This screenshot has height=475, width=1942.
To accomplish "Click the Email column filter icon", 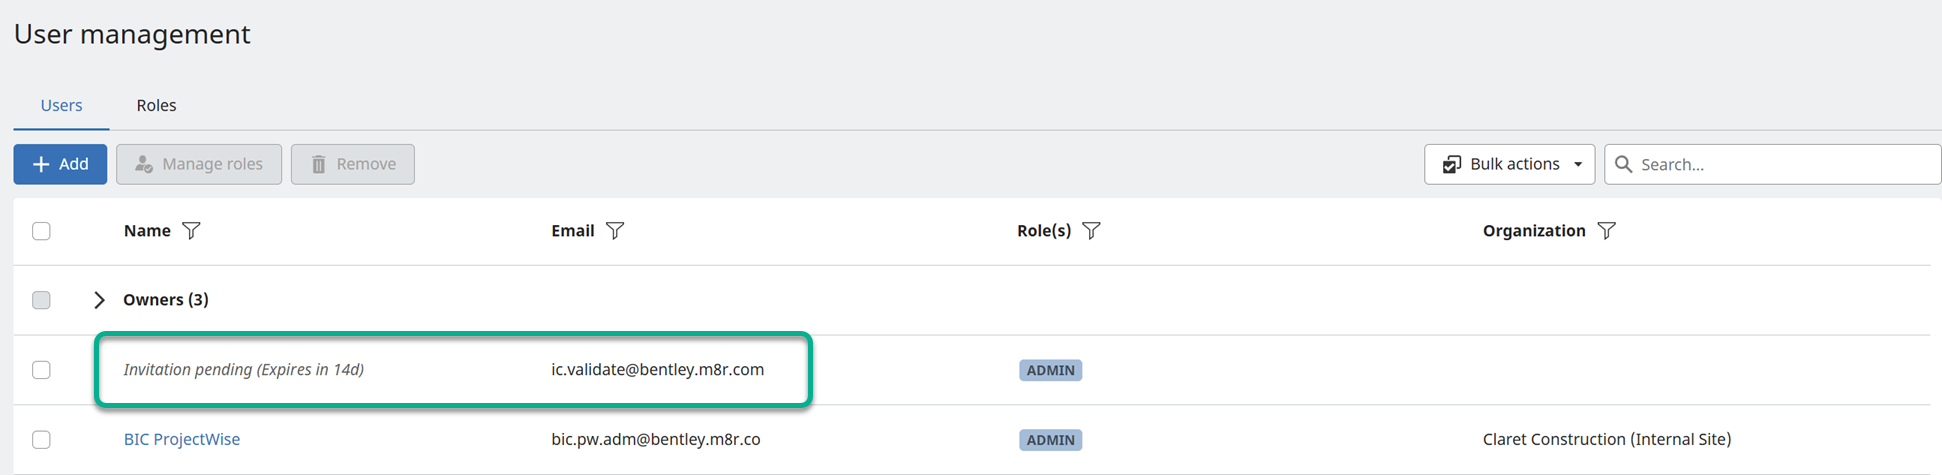I will coord(615,231).
